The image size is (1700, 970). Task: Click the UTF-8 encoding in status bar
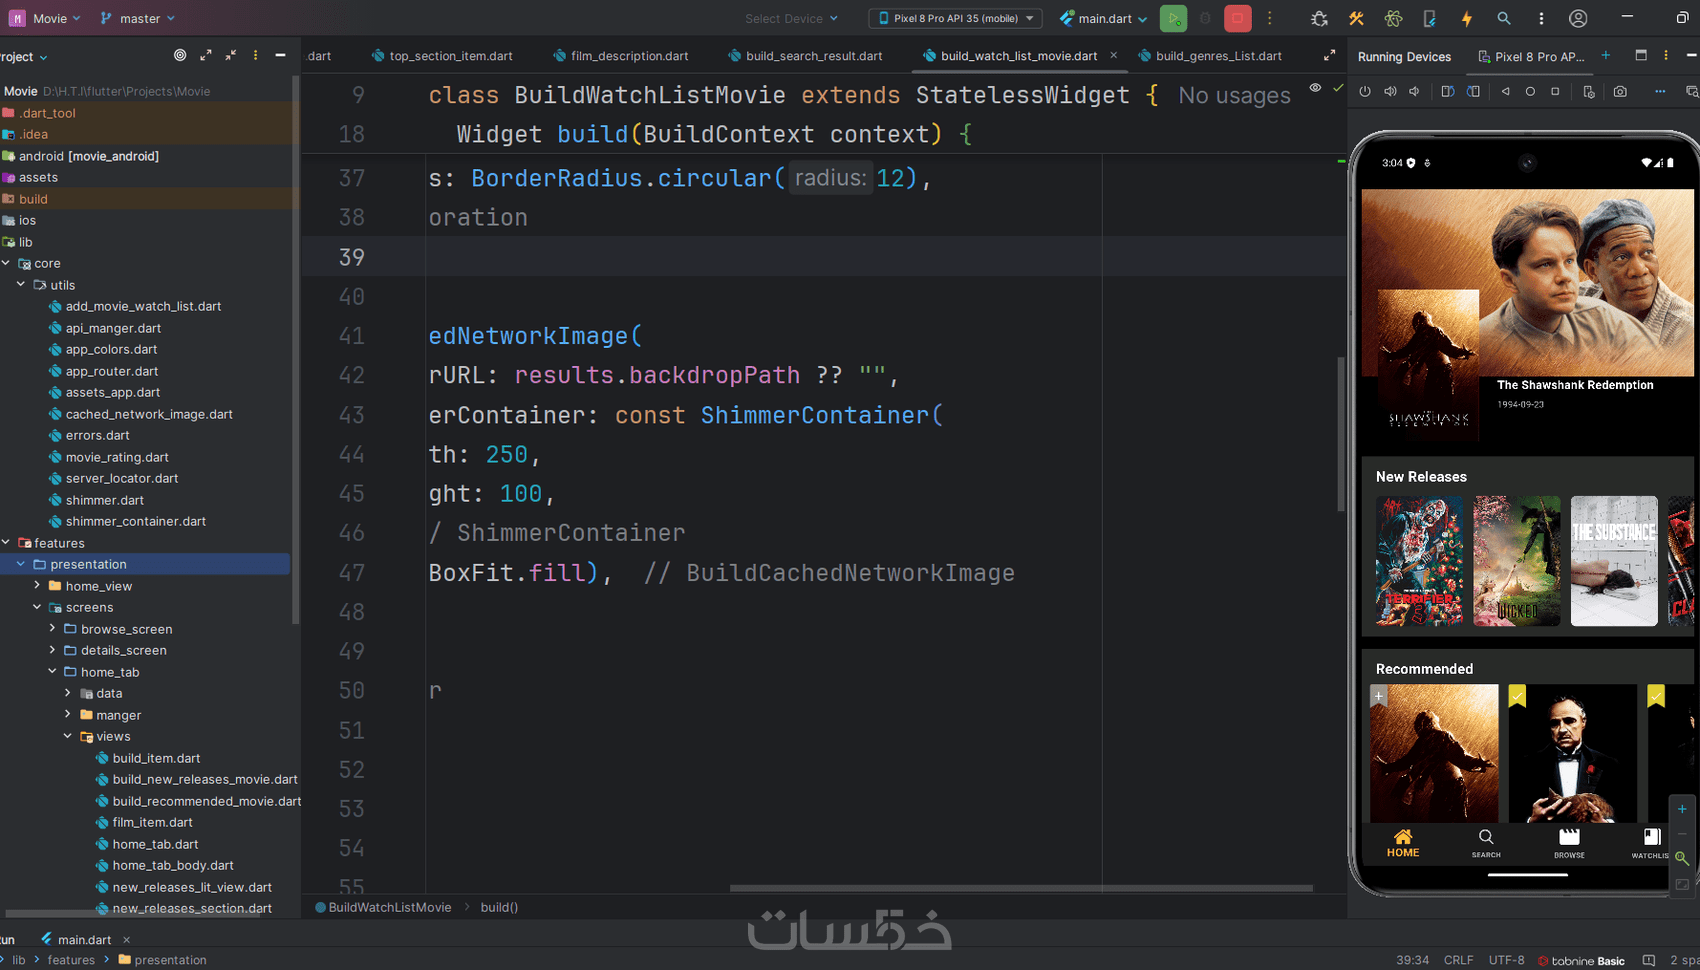[1506, 960]
